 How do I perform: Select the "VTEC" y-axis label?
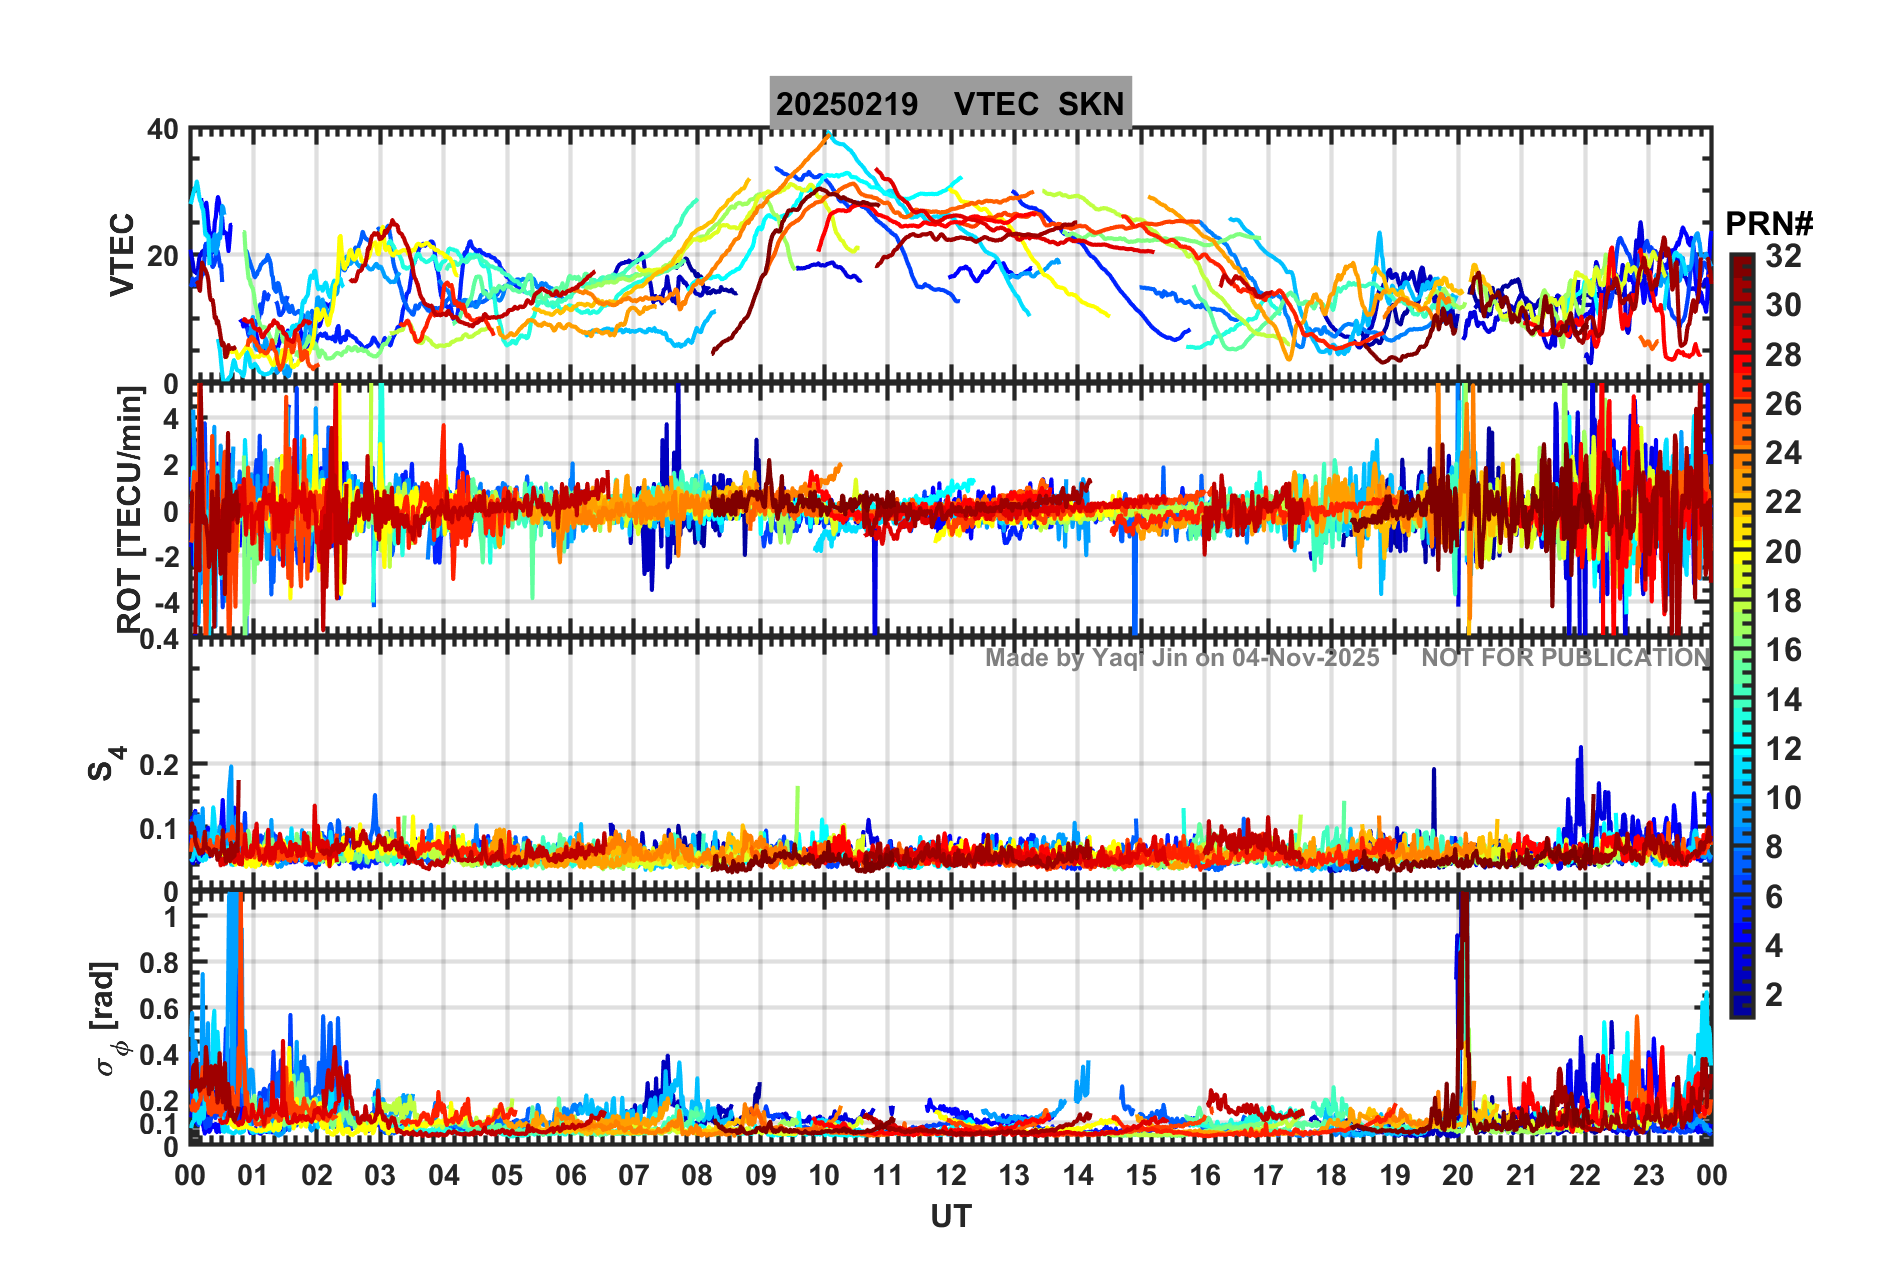122,255
